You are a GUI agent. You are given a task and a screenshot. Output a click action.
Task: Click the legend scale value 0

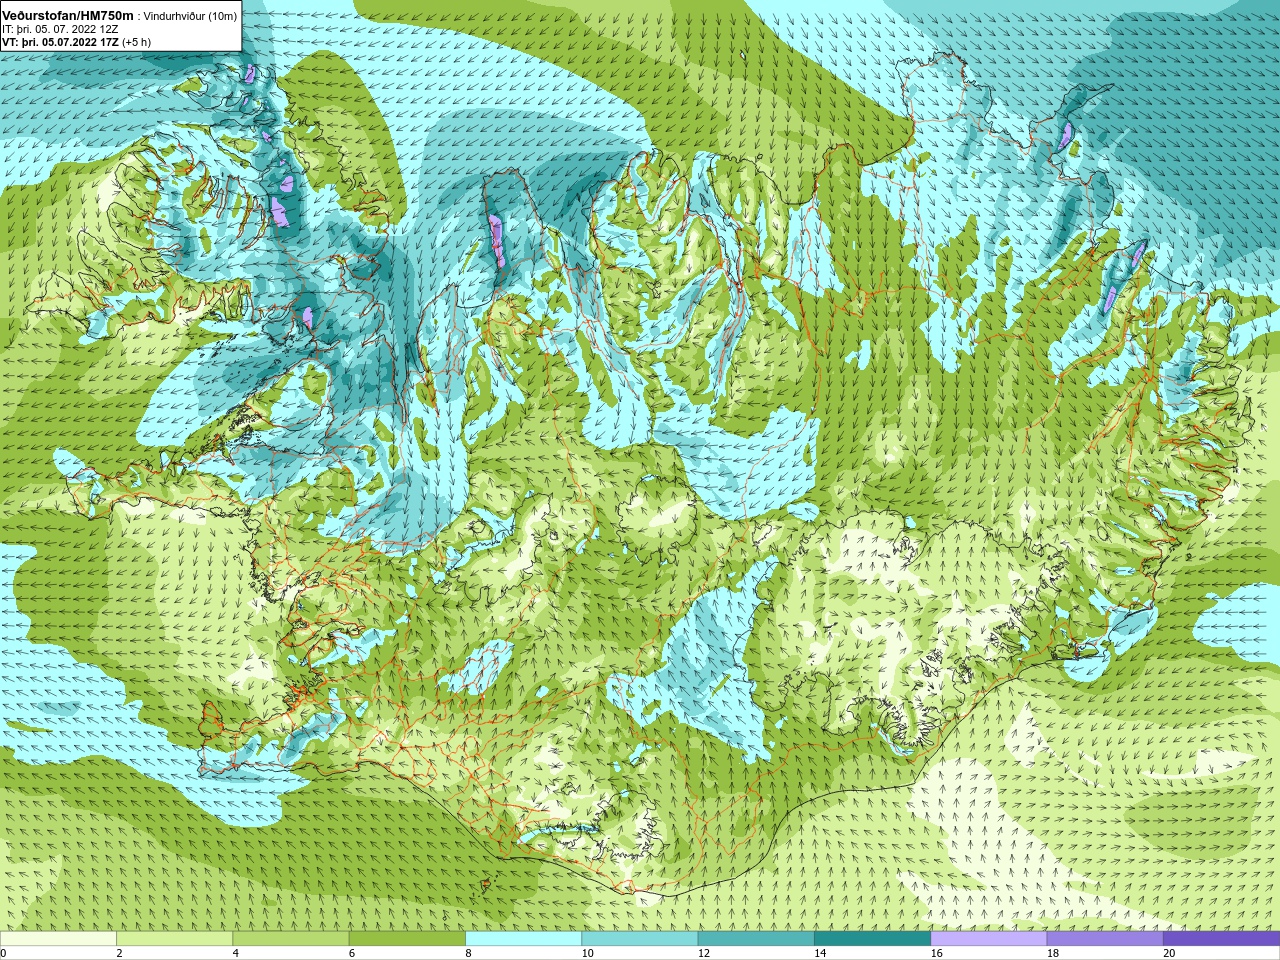pos(4,953)
